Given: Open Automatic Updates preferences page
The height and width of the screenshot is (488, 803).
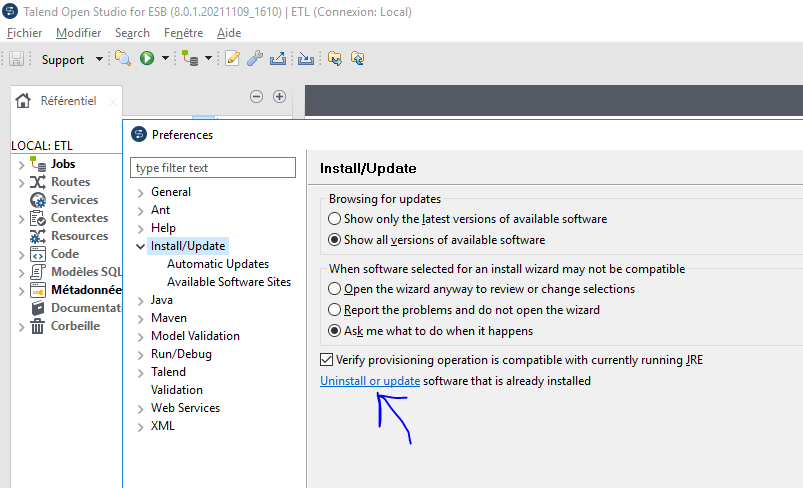Looking at the screenshot, I should (x=218, y=264).
